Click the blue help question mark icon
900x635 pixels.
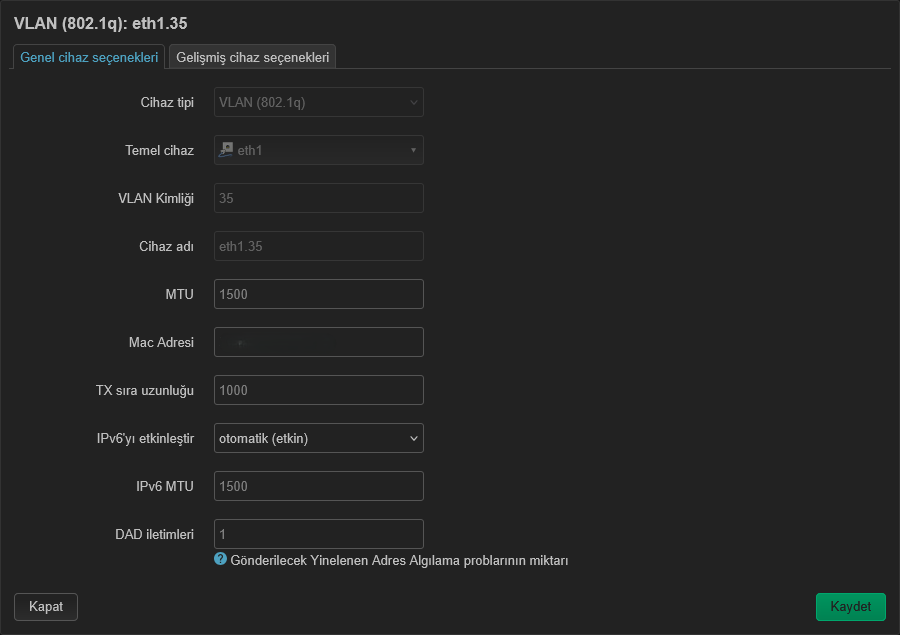pos(220,559)
